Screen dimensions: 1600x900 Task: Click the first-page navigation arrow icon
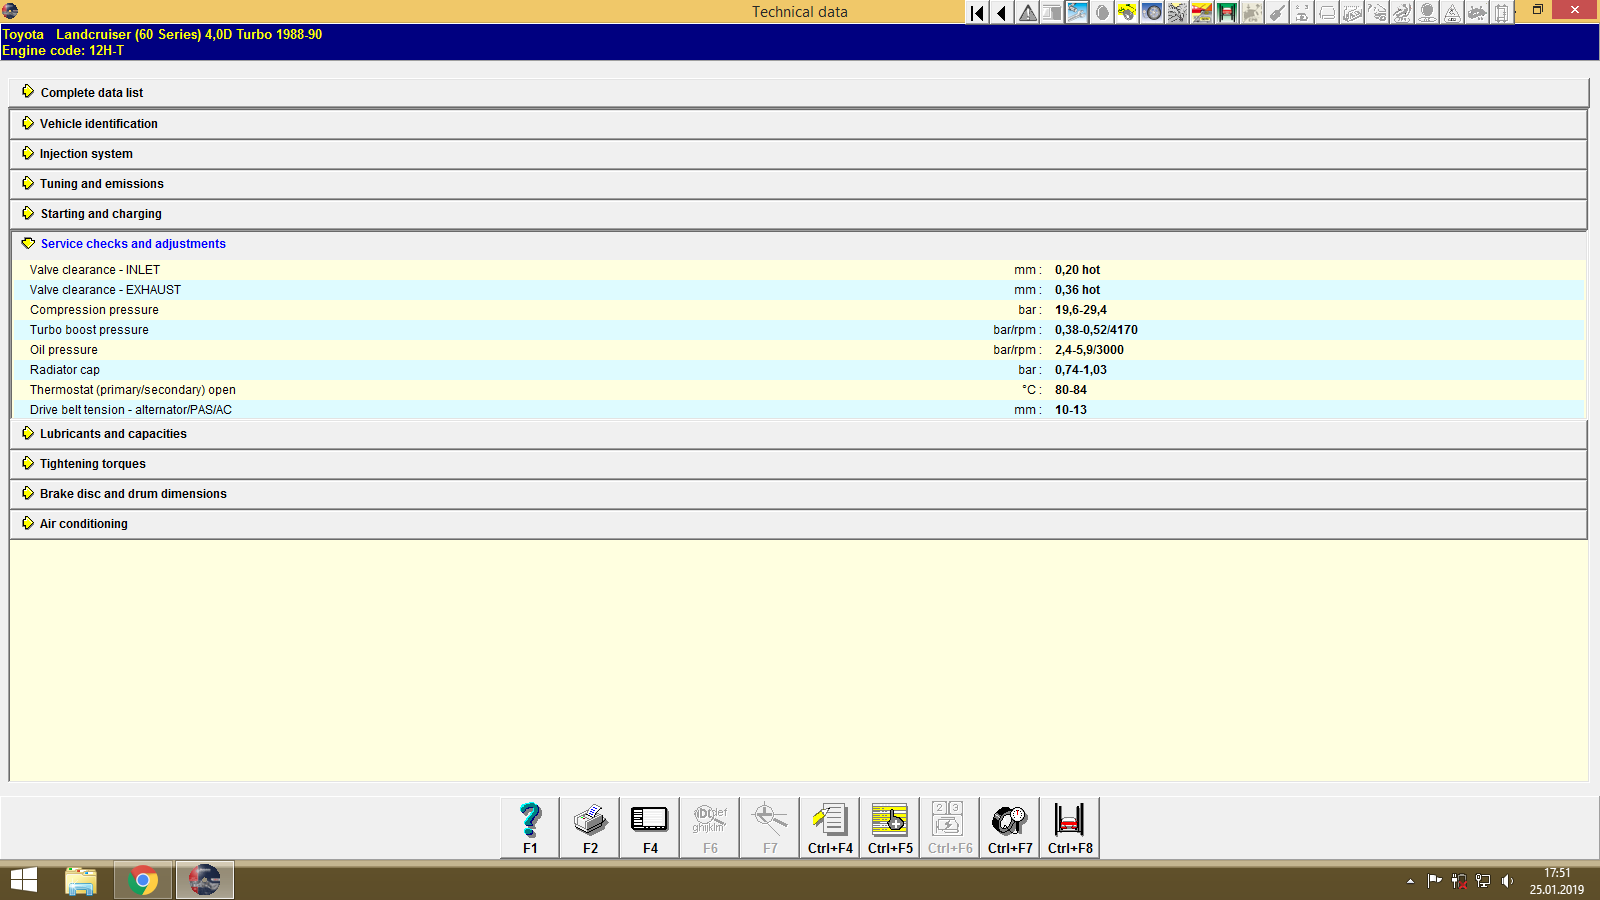click(975, 13)
